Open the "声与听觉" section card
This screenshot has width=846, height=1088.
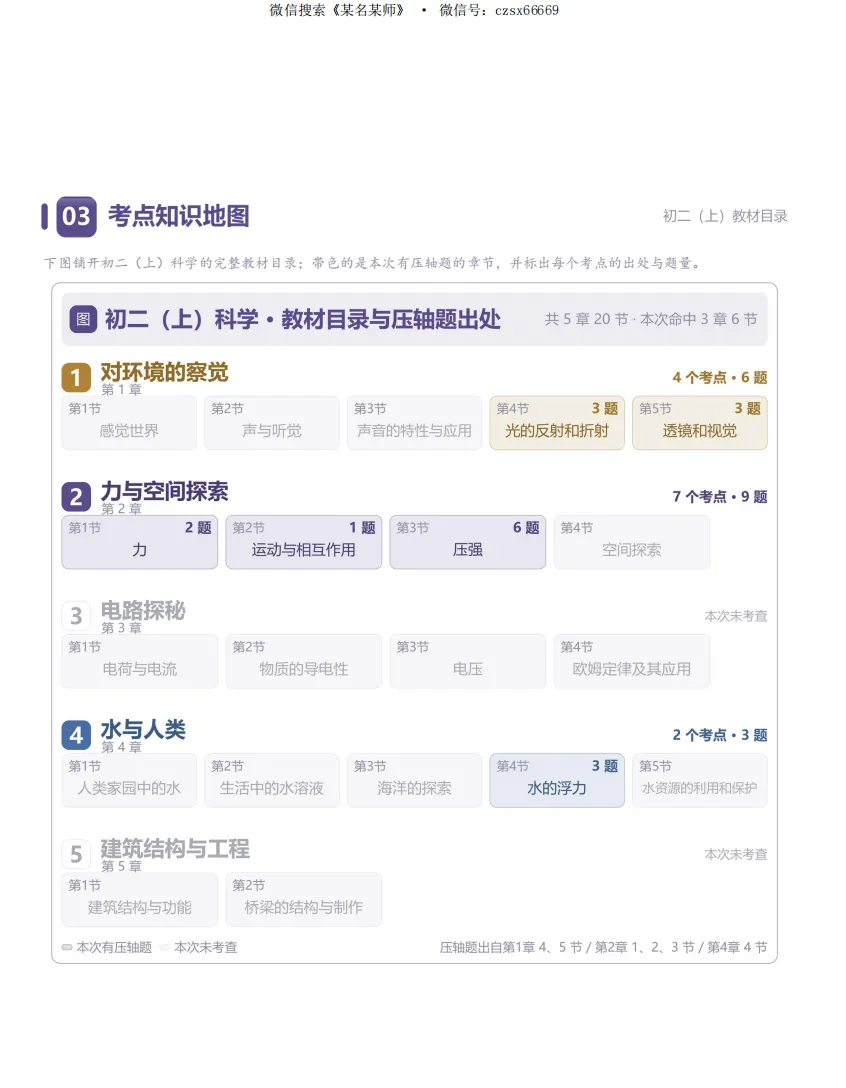click(x=272, y=423)
